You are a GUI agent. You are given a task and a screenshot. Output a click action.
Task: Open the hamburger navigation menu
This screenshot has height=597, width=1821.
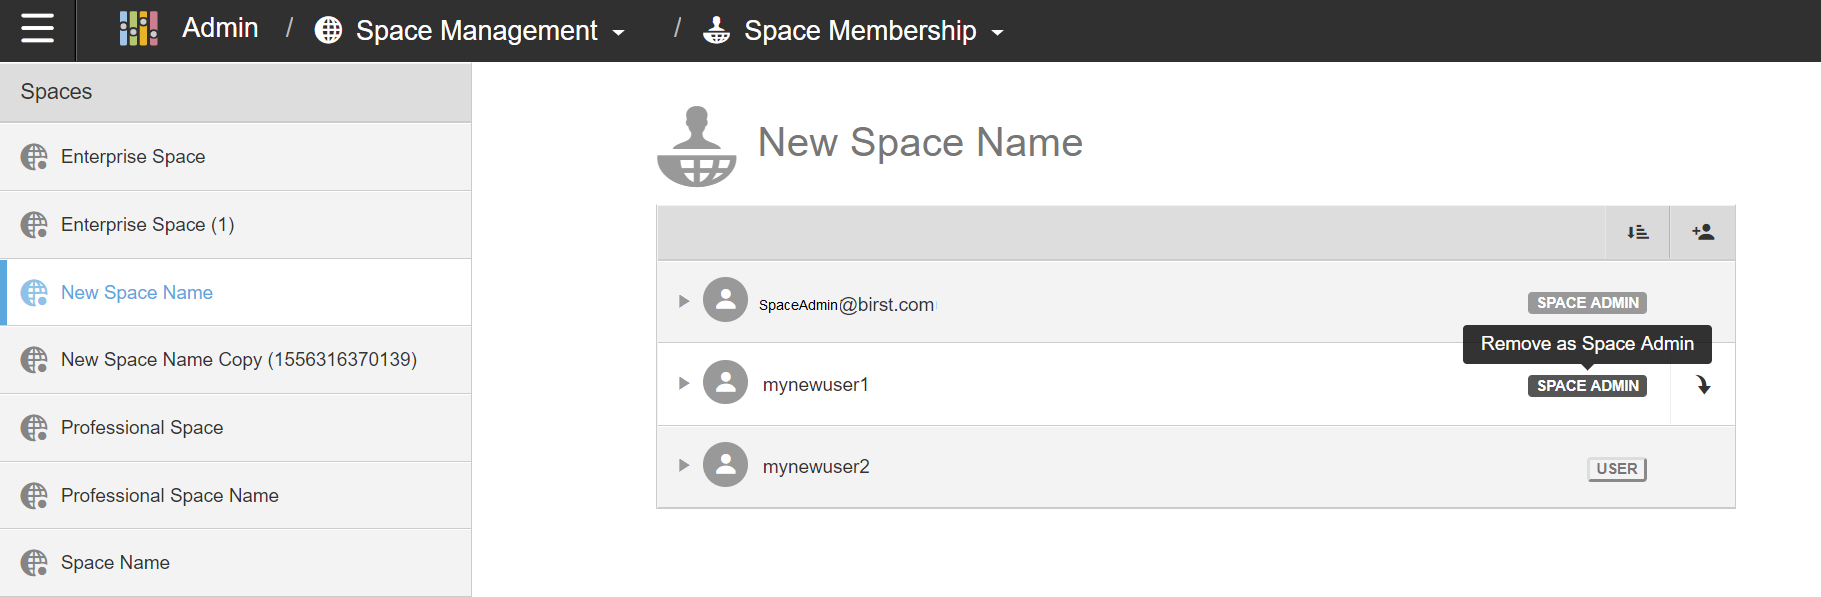point(37,28)
